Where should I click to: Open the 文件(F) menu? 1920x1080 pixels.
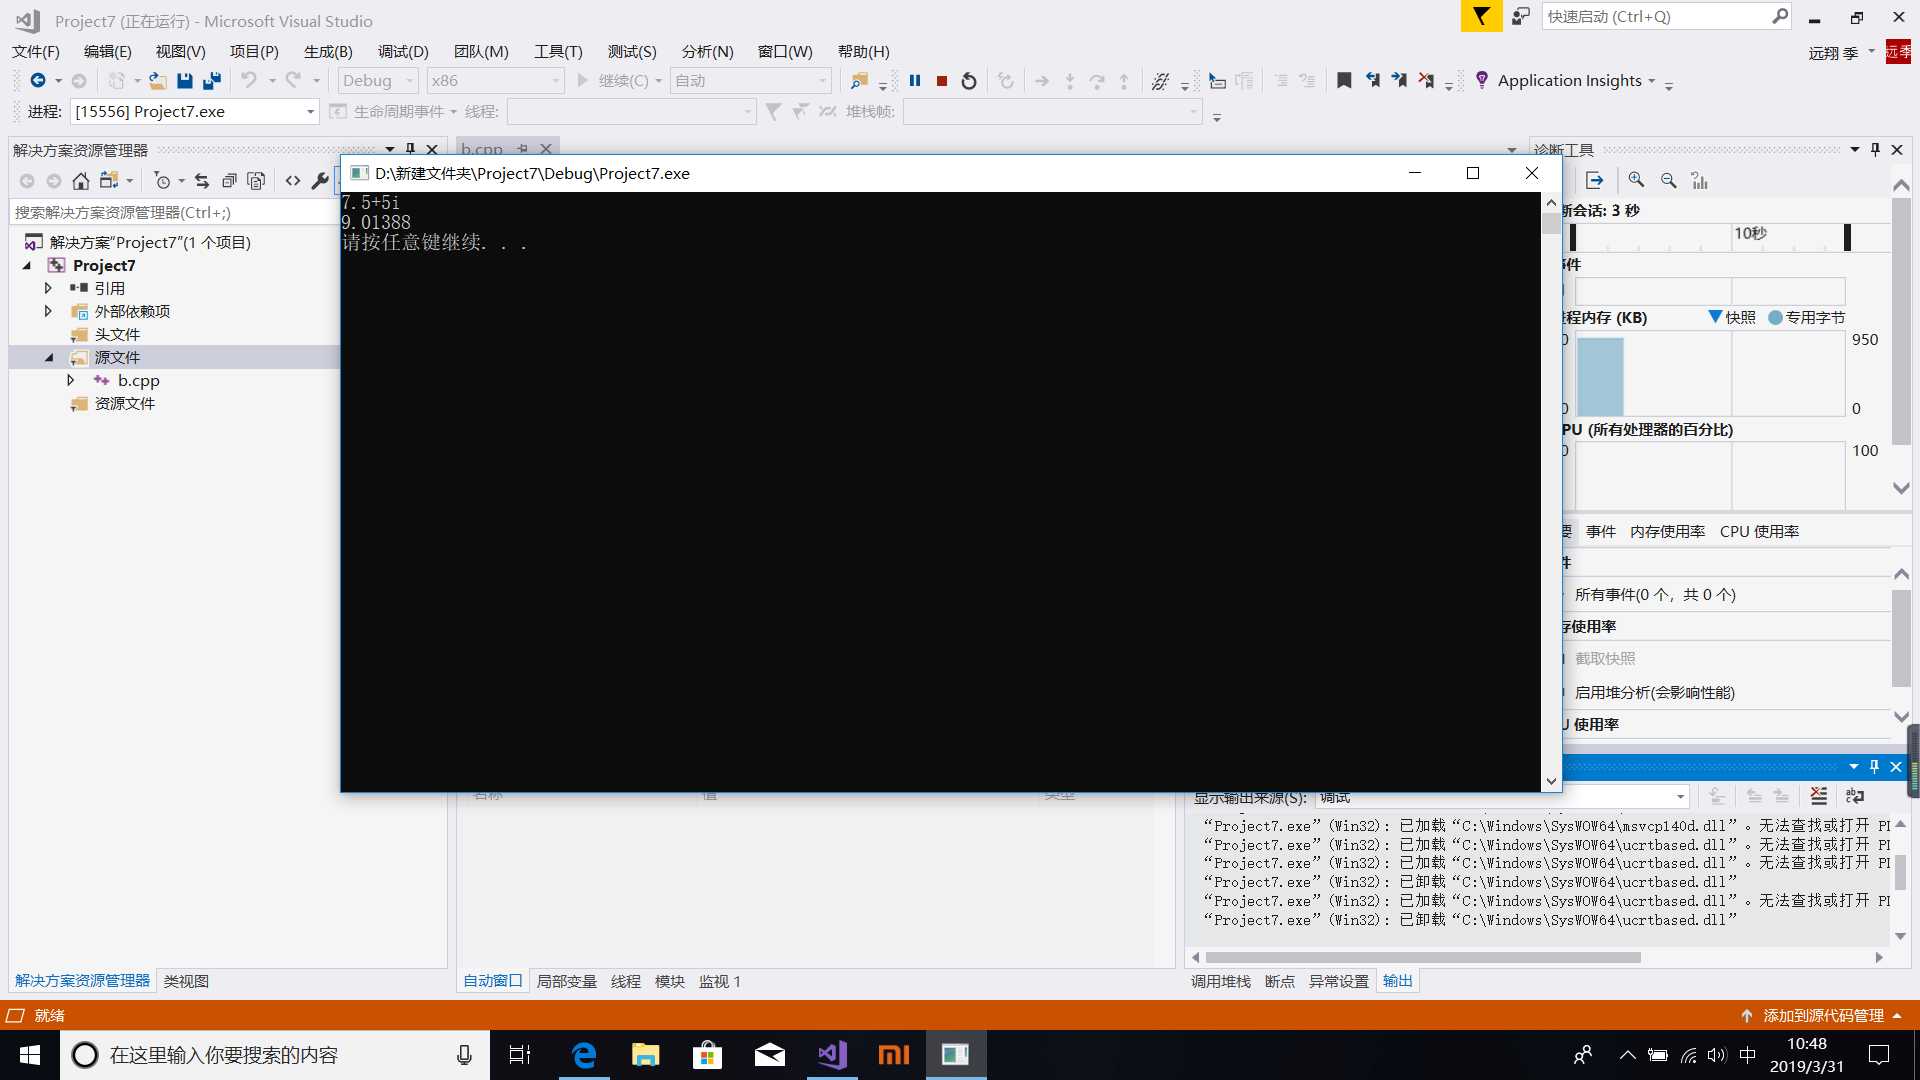click(35, 51)
